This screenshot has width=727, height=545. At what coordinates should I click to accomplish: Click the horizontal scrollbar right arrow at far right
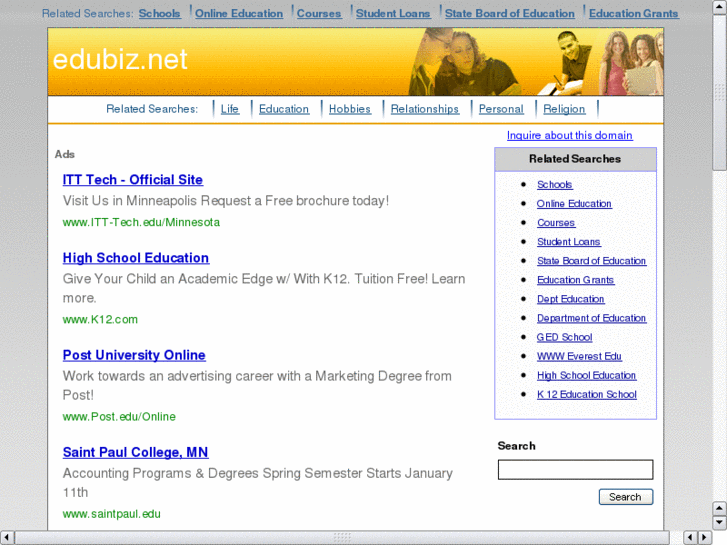point(705,538)
